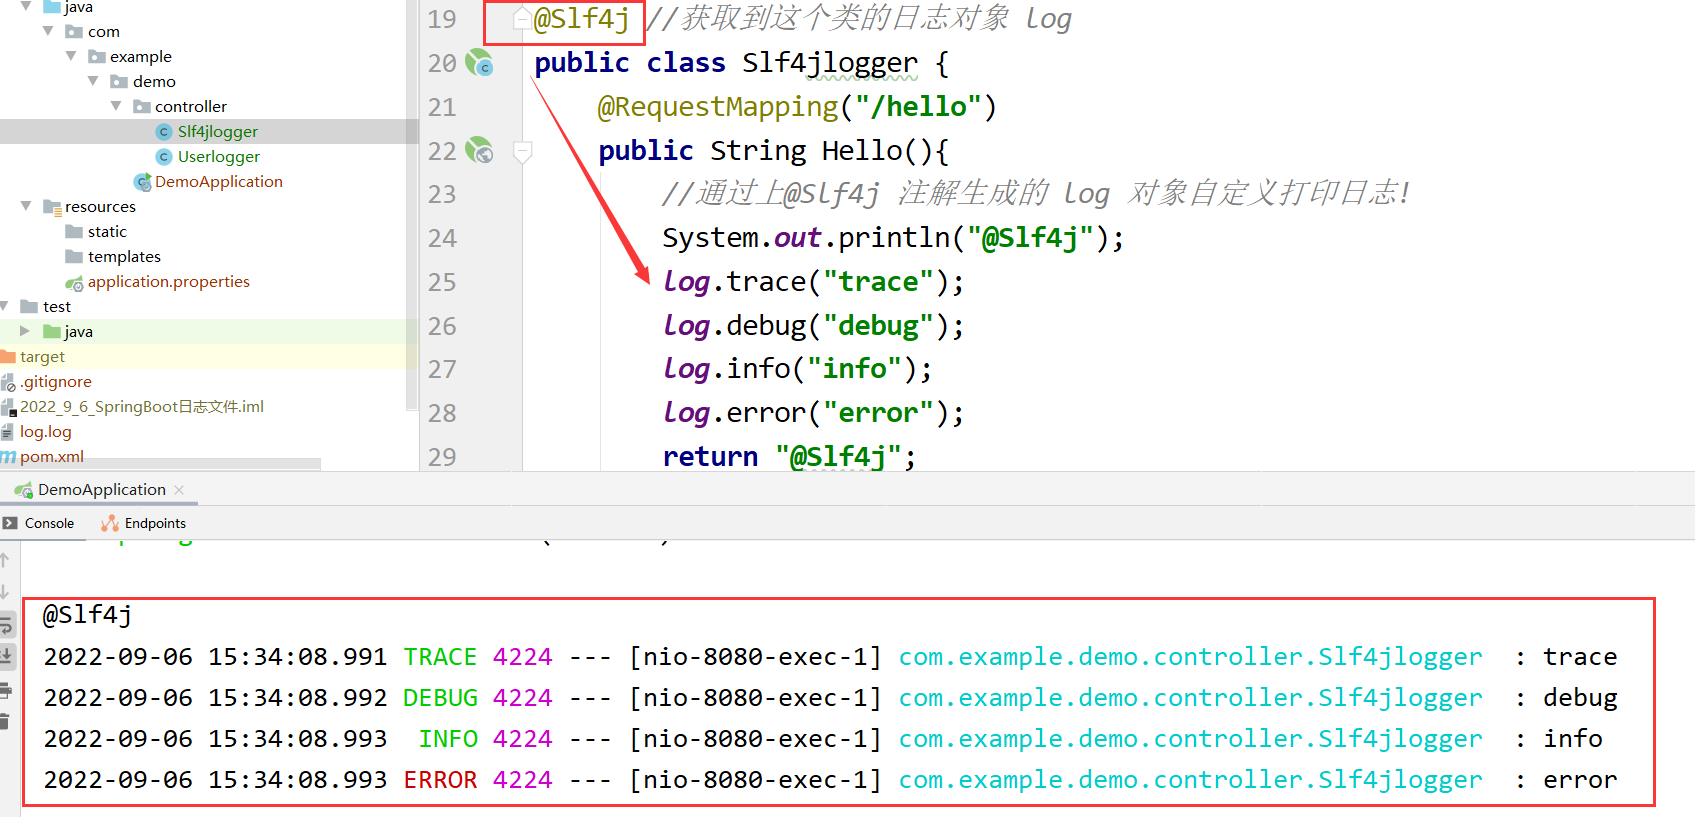This screenshot has width=1695, height=817.
Task: Open Slf4jlogger in the project tree
Action: point(218,132)
